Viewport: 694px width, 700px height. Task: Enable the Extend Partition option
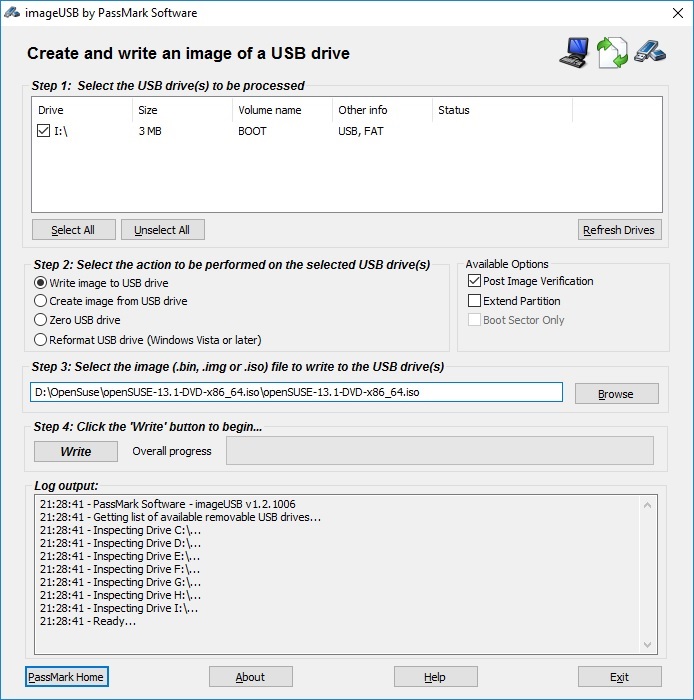tap(475, 301)
